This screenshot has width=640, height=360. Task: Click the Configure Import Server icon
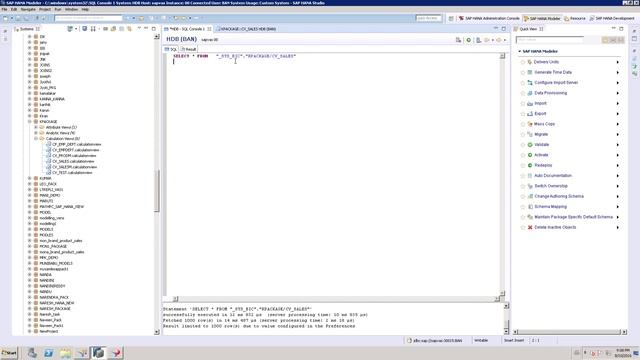pos(530,82)
